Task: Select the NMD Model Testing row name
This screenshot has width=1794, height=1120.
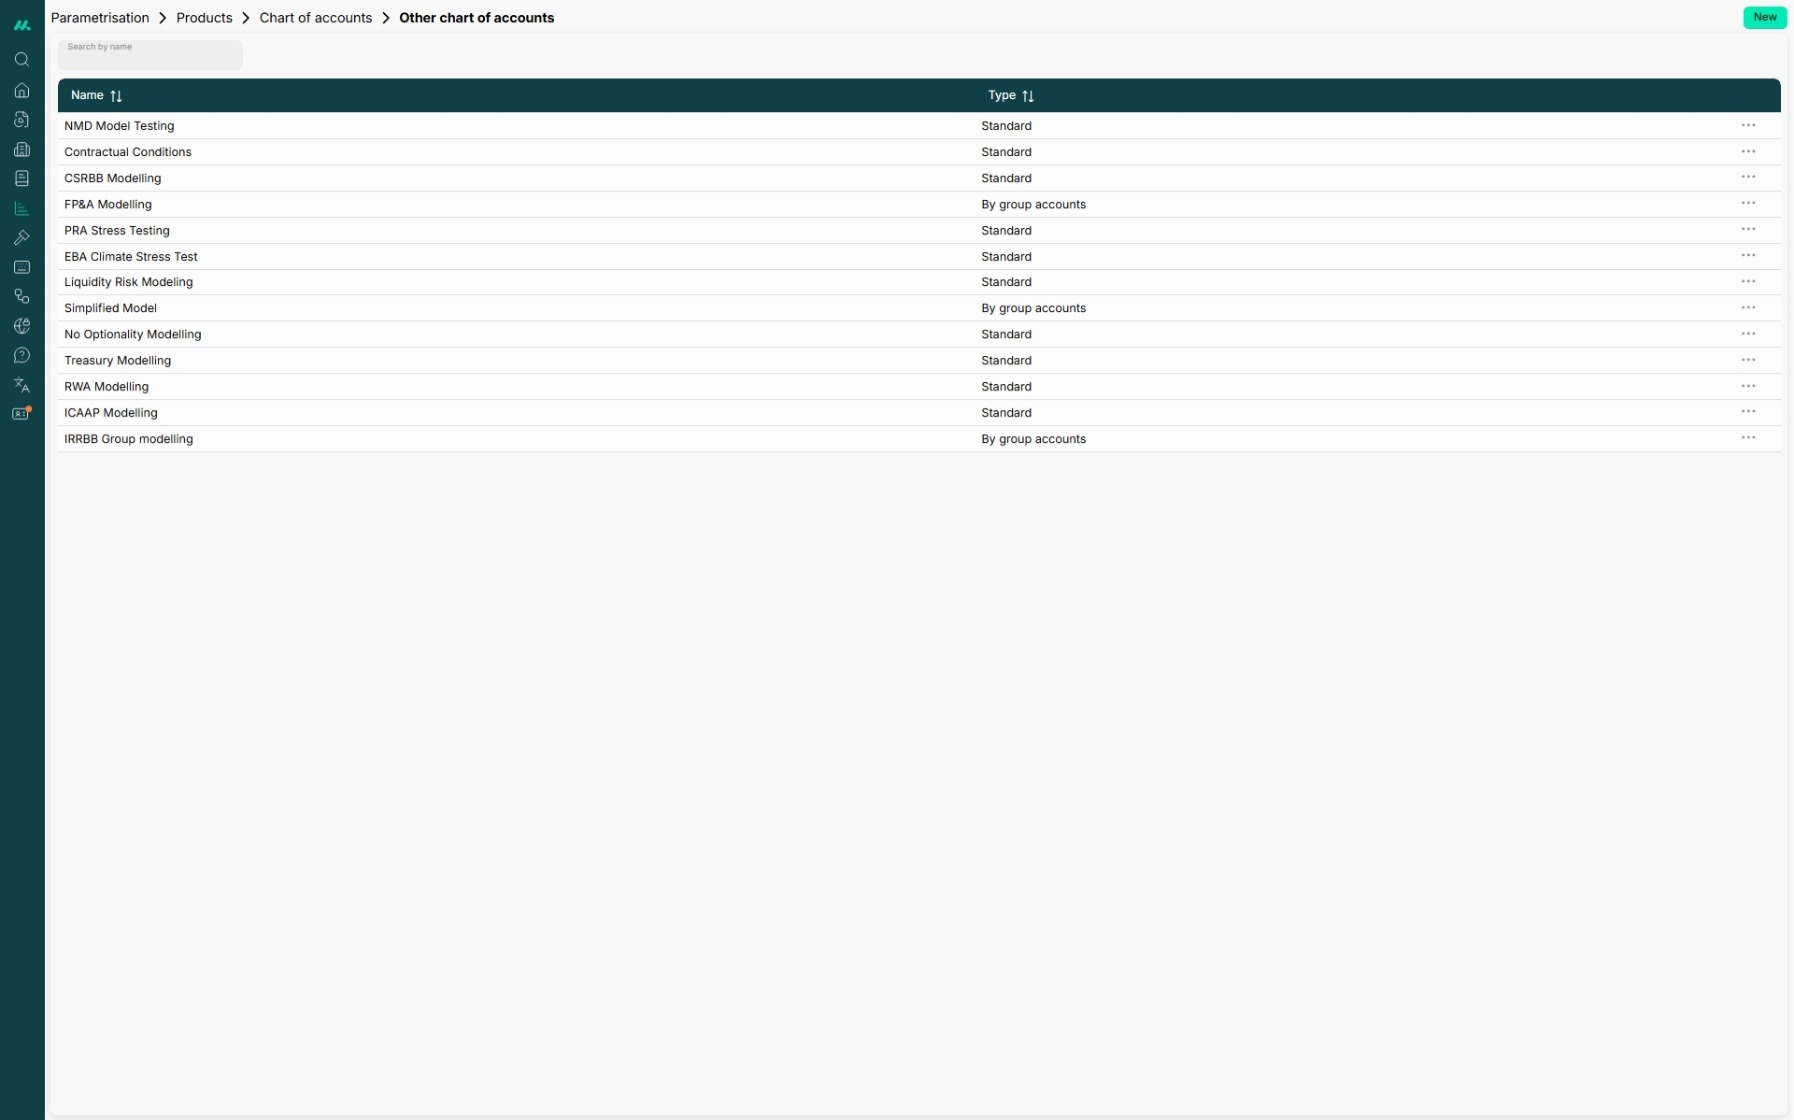Action: click(x=119, y=126)
